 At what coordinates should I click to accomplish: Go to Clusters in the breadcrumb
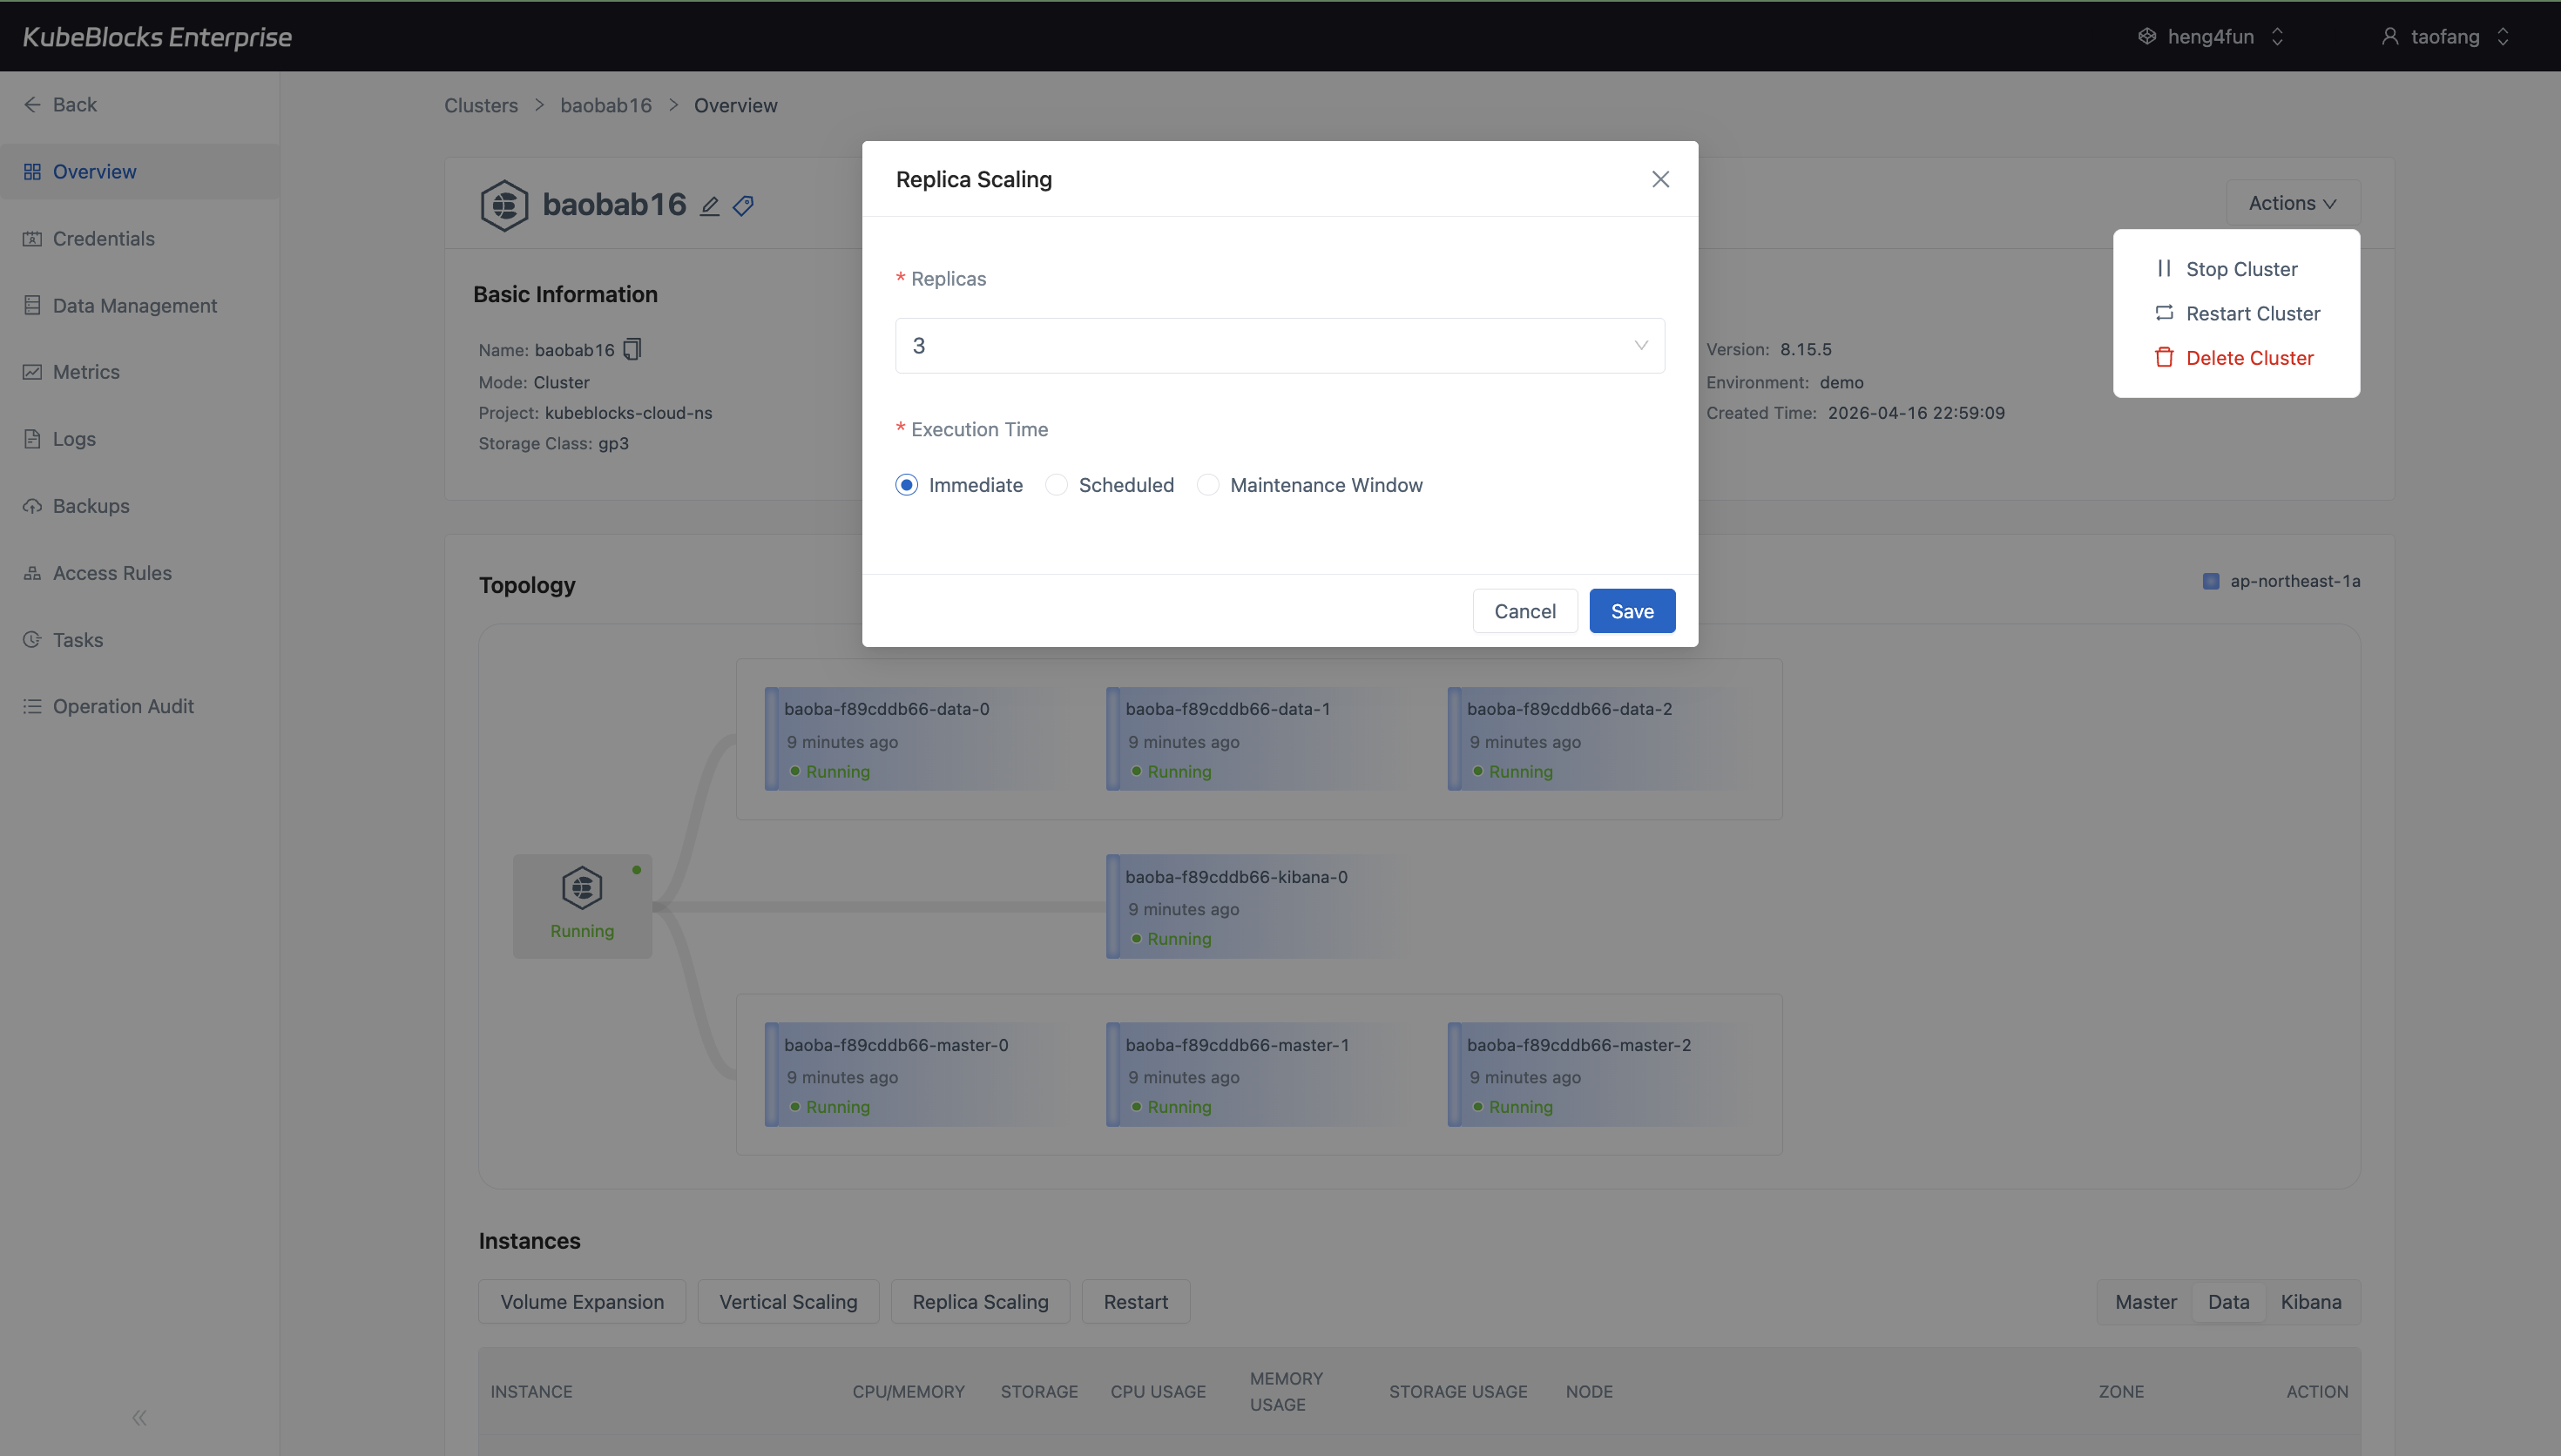[481, 106]
